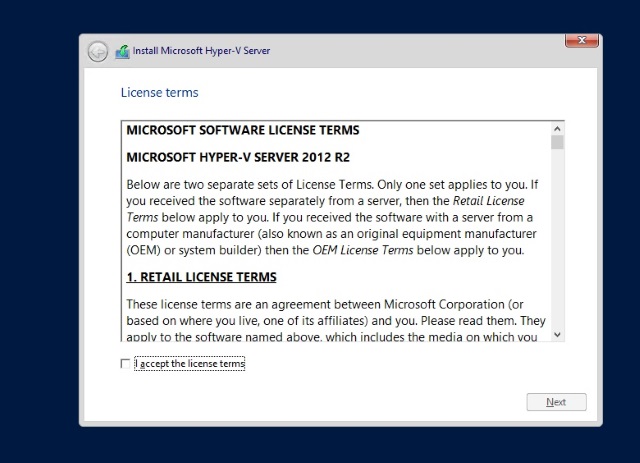Click paragraph starting "Below are two separate"
640x463 pixels.
(x=332, y=217)
